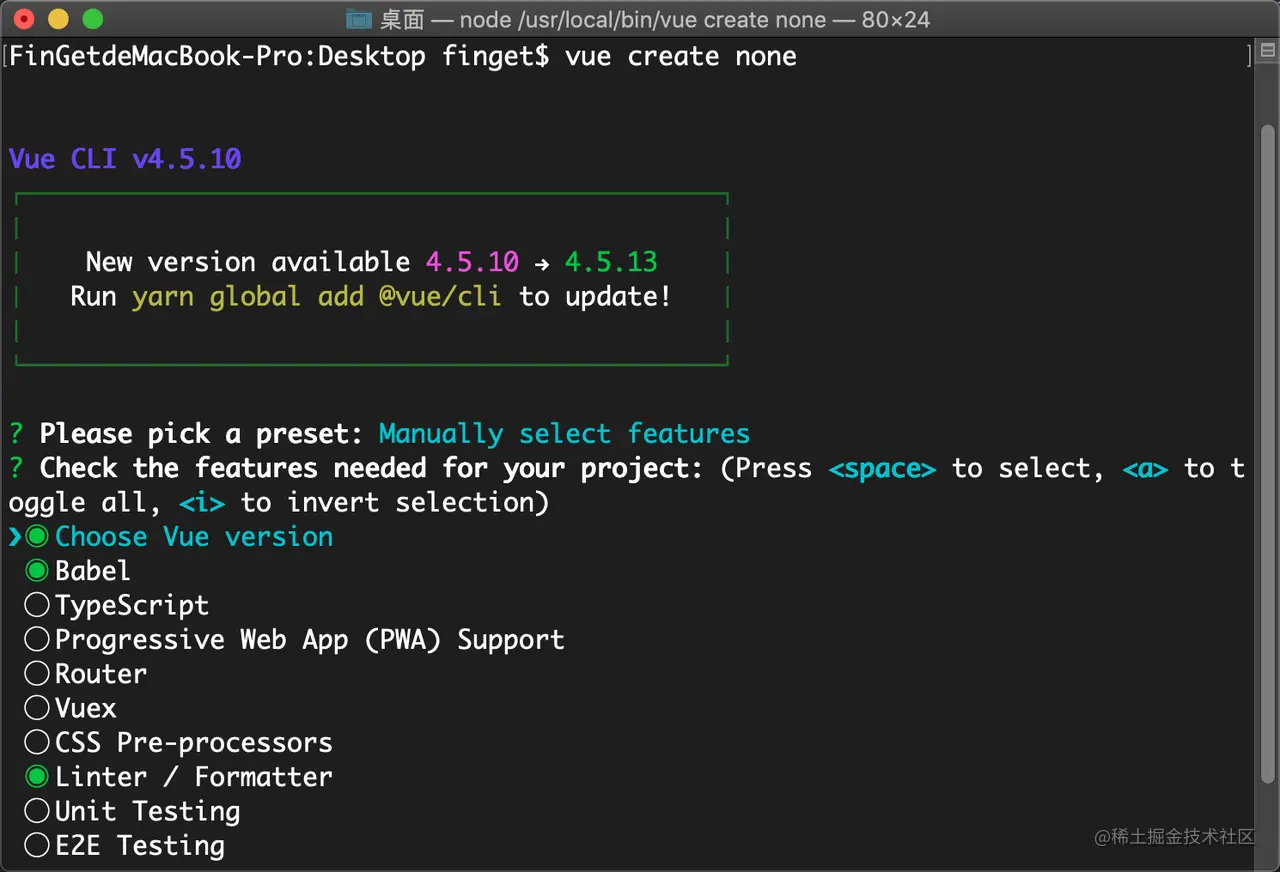Viewport: 1280px width, 872px height.
Task: Click the yarn global add @vue/cli command
Action: click(316, 297)
